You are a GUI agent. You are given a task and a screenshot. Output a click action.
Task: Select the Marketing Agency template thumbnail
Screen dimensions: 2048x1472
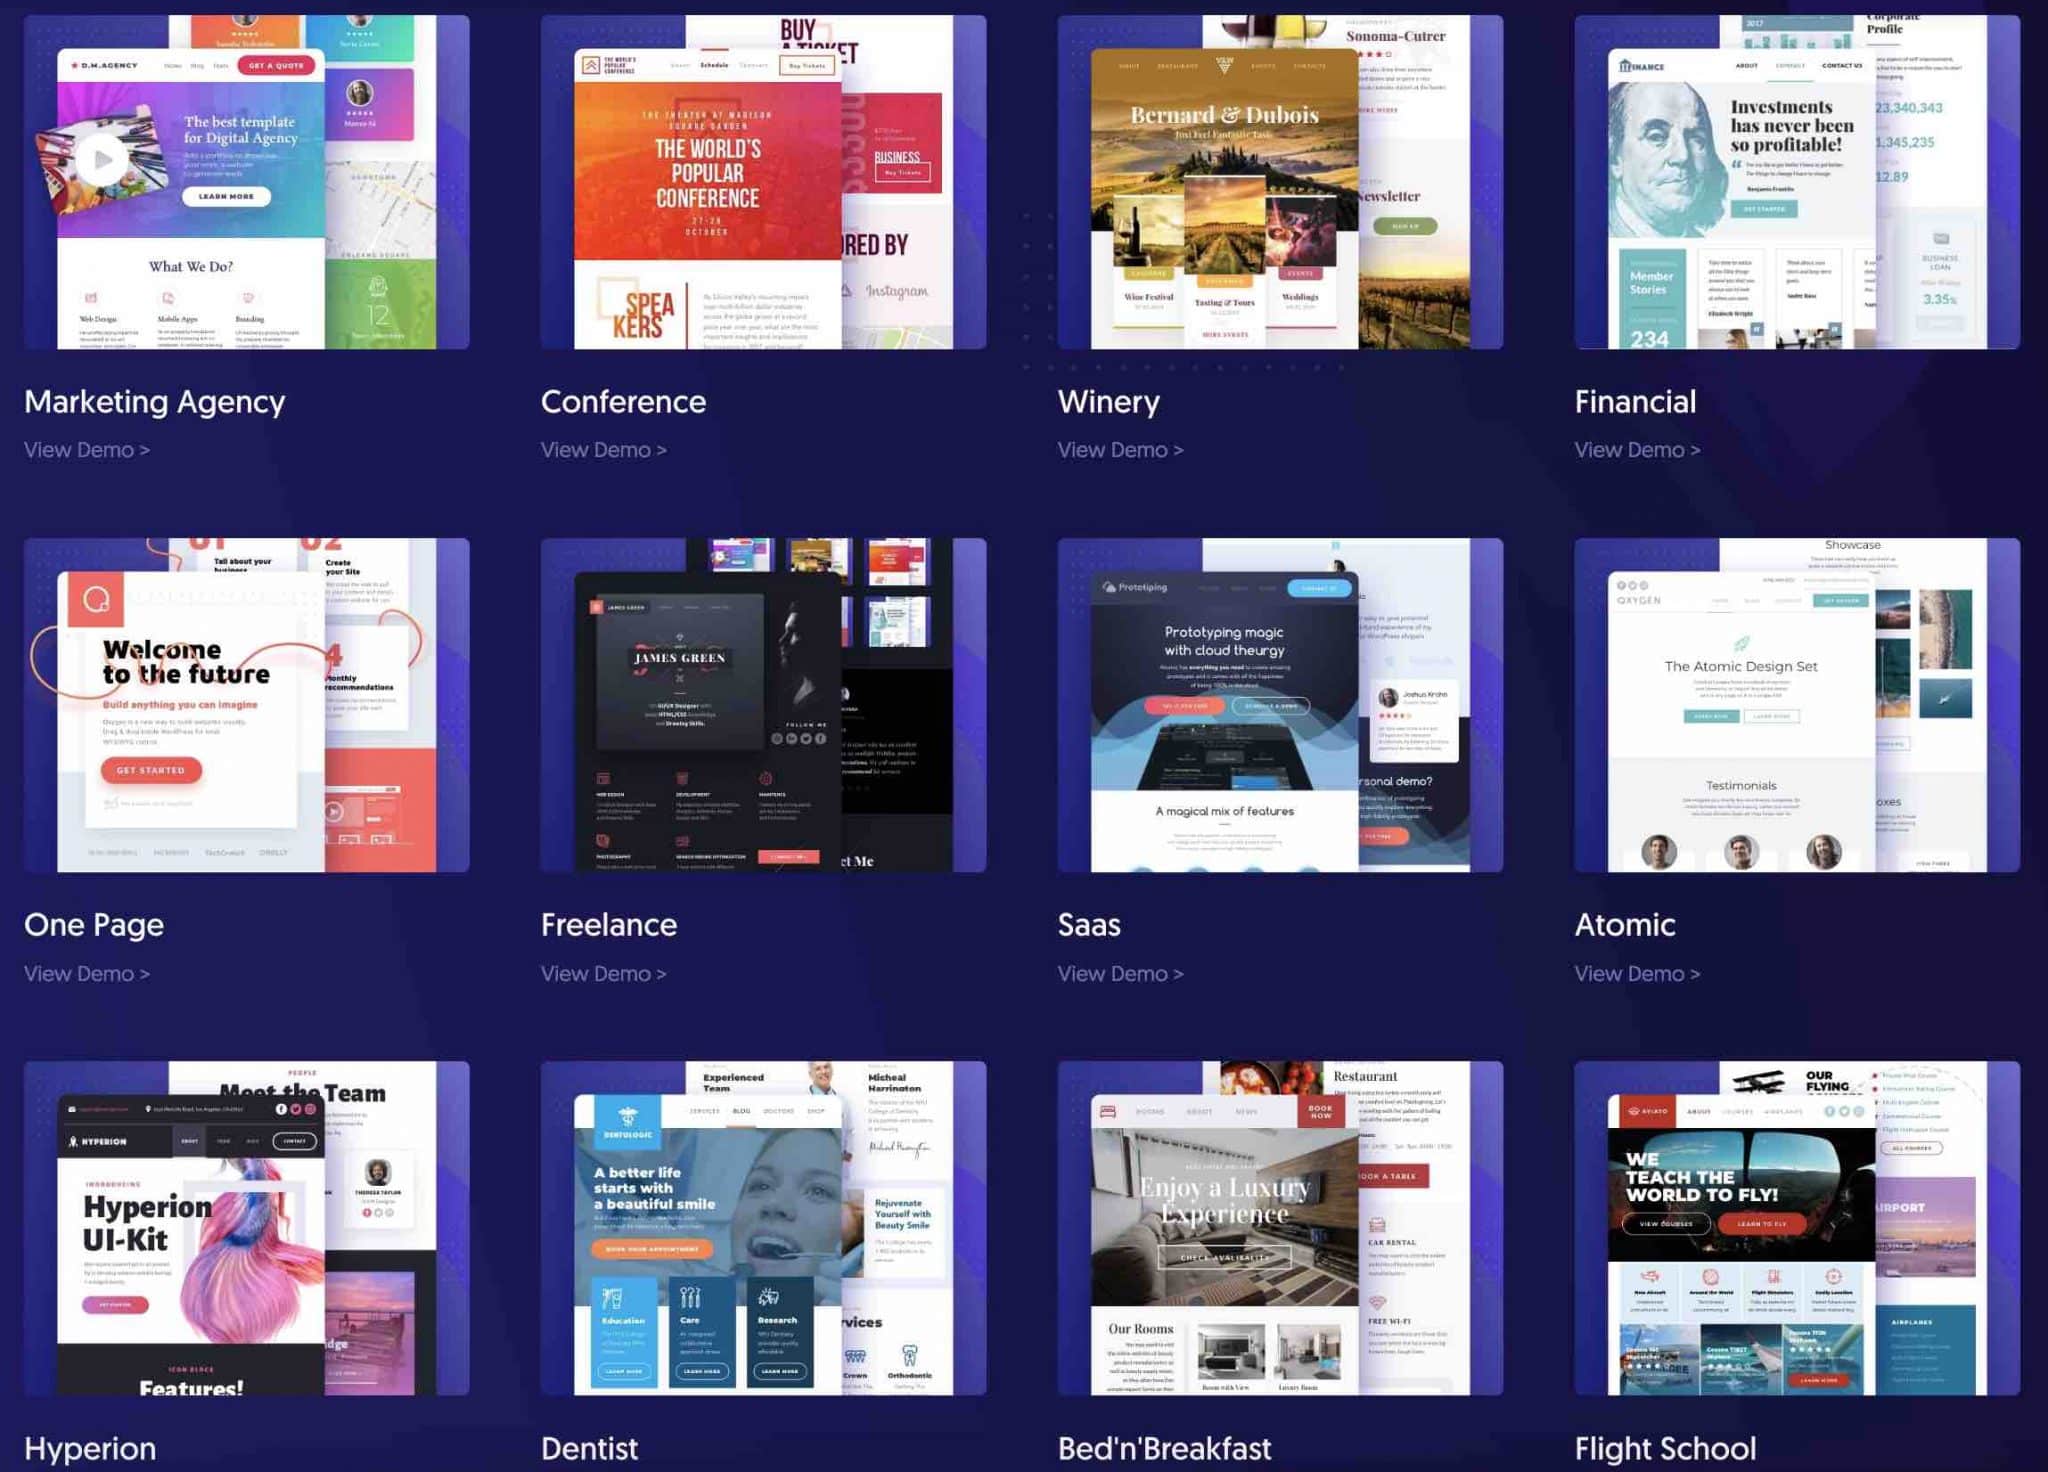point(246,182)
